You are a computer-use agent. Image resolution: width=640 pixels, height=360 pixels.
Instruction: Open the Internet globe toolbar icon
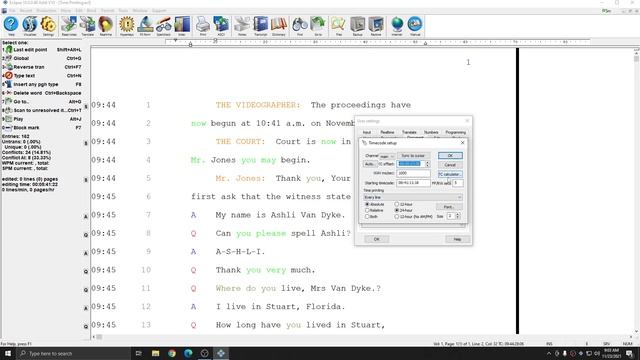pos(397,25)
